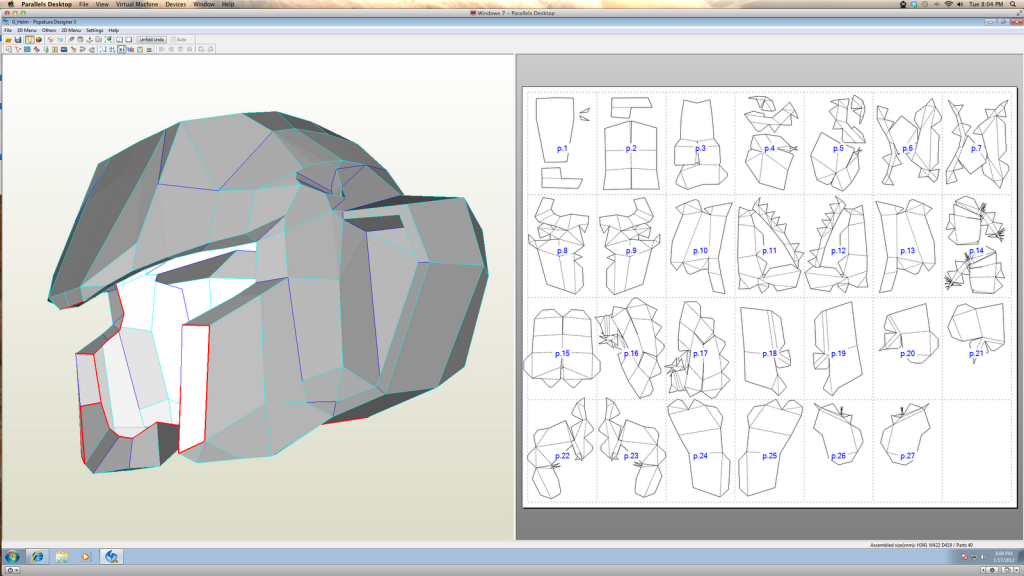
Task: Click the first red select icon in second toolbar row
Action: [x=8, y=49]
